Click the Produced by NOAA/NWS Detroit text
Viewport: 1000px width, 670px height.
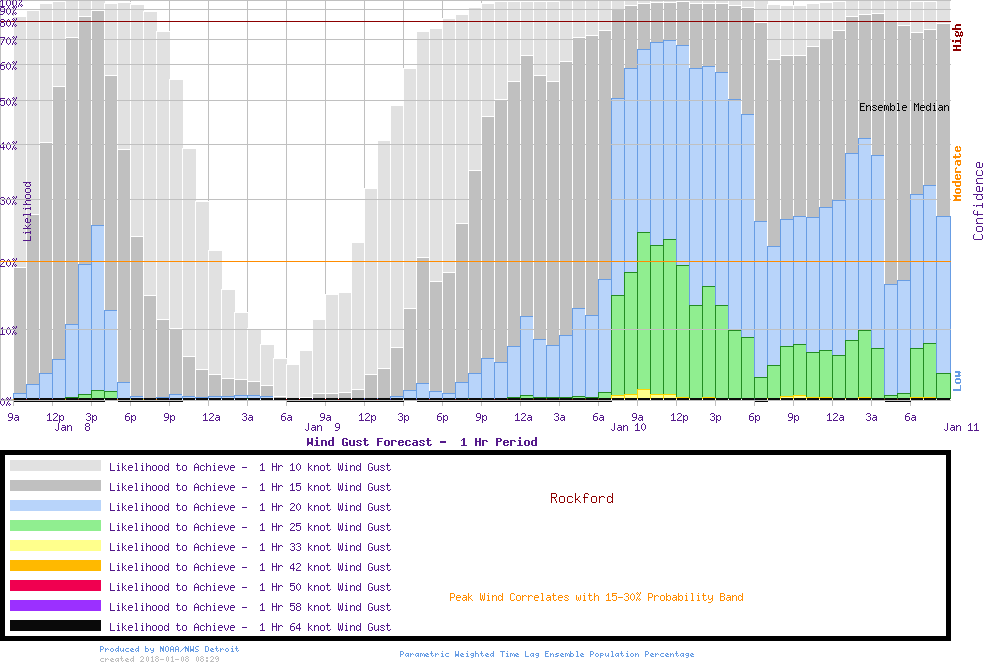click(x=169, y=649)
